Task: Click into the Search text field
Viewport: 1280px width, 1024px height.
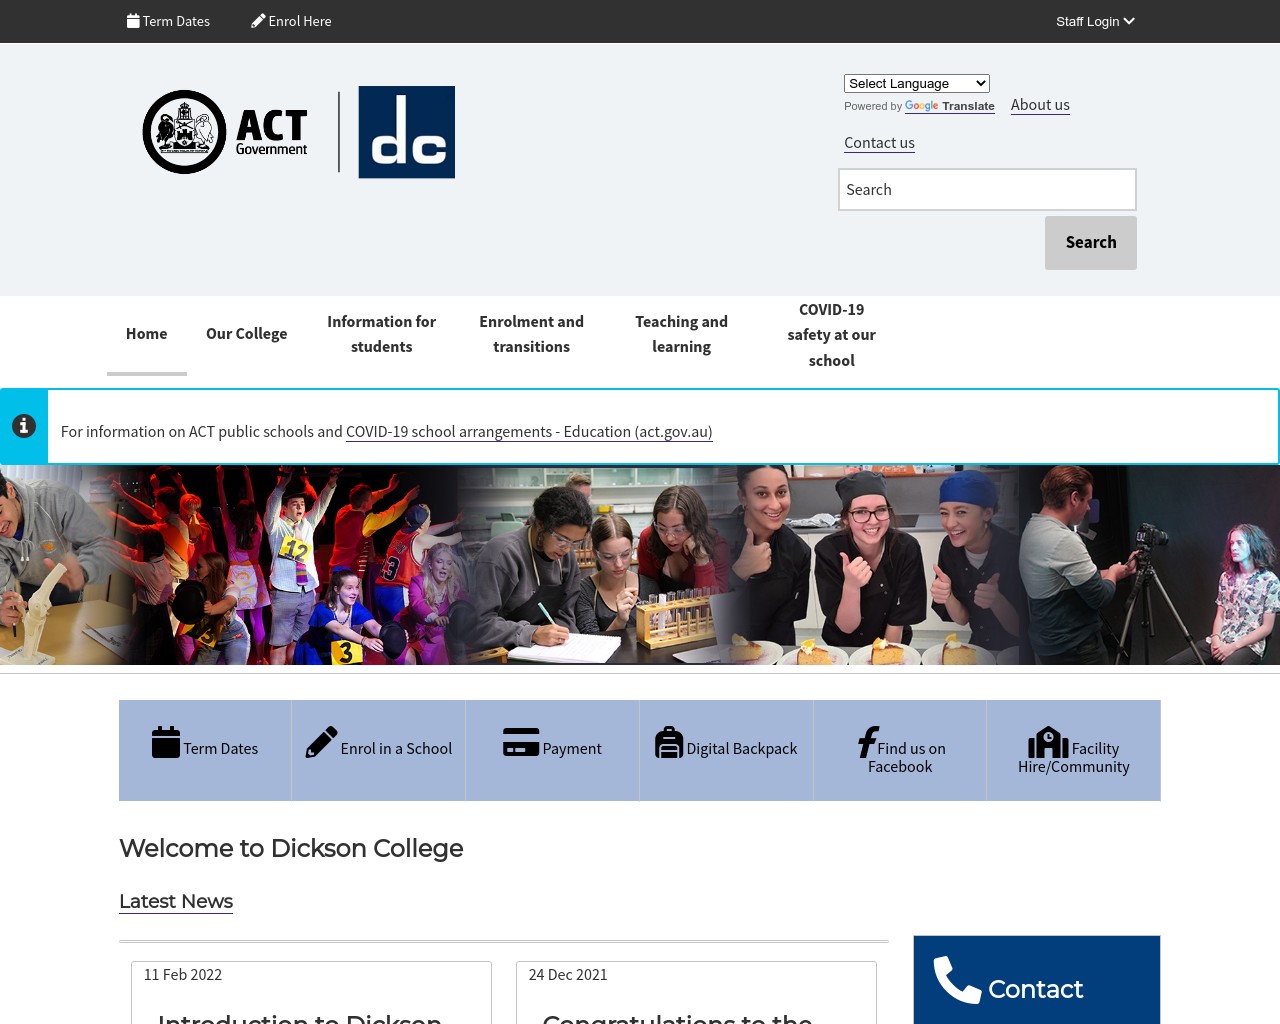Action: click(986, 190)
